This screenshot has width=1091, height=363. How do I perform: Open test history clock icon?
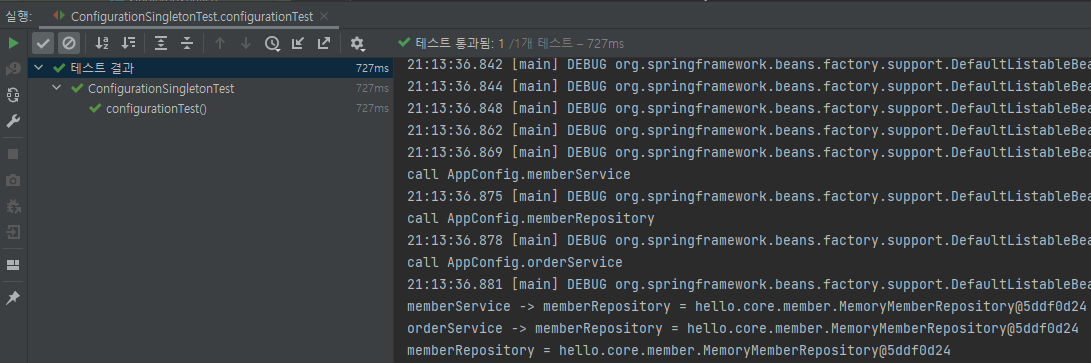272,43
